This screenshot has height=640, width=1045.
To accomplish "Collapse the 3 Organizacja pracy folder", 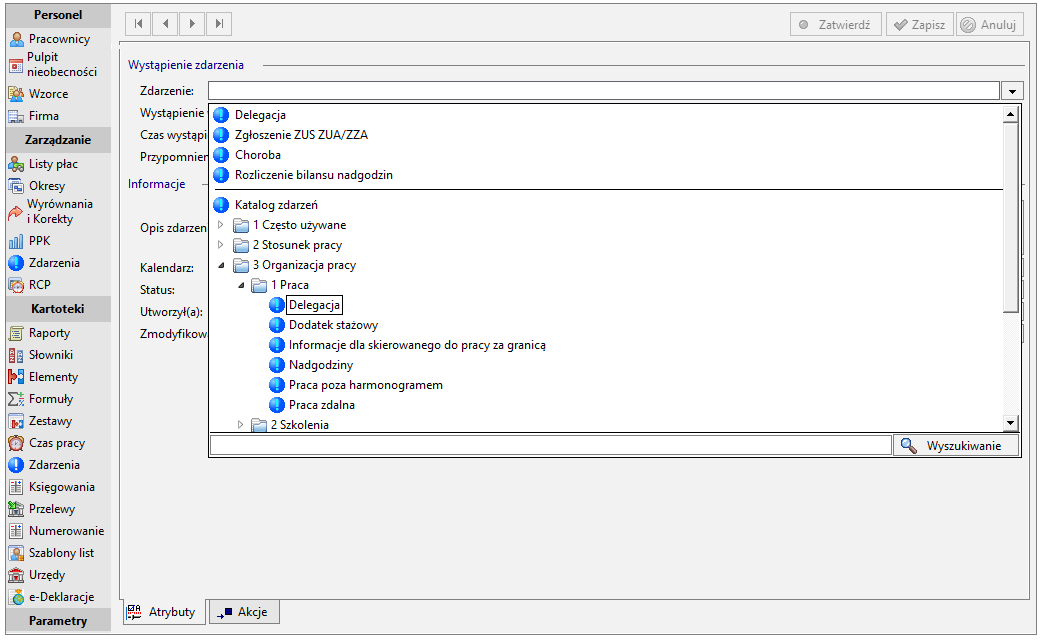I will tap(221, 265).
